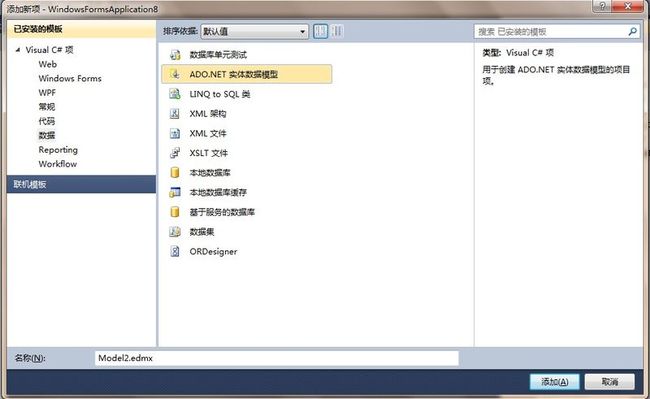This screenshot has width=650, height=399.
Task: Select the Reporting category
Action: 58,150
